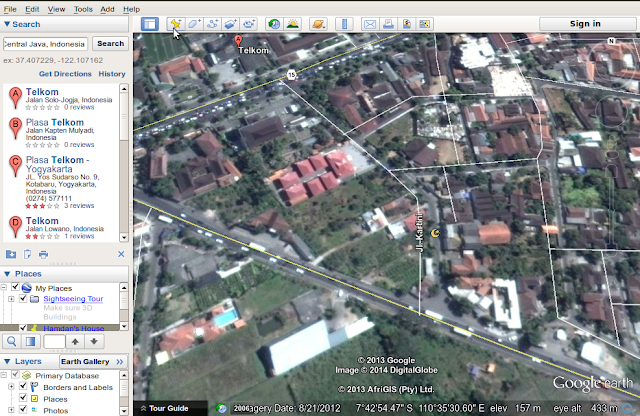The image size is (640, 416).
Task: Click the Telkom placemark A on map
Action: [x=238, y=40]
